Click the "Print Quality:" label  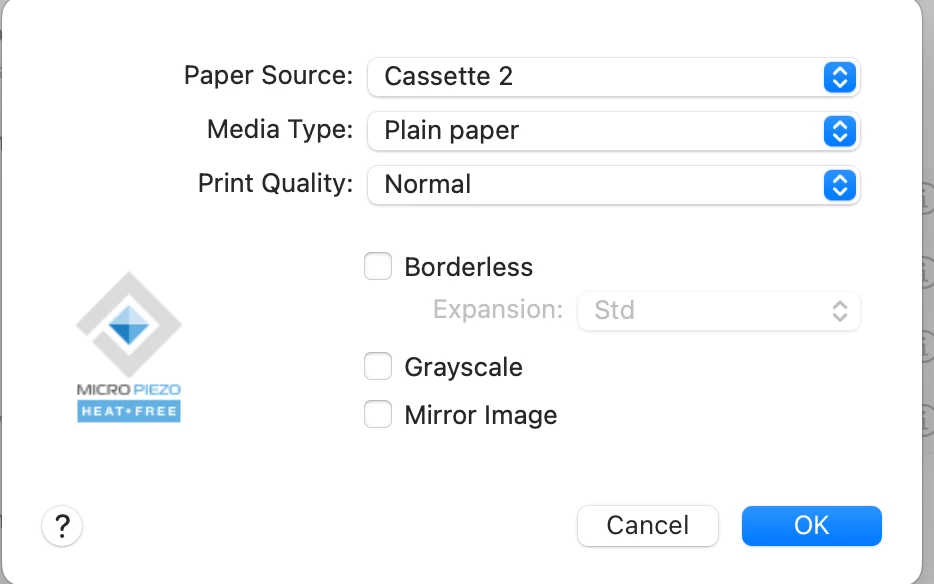tap(275, 185)
